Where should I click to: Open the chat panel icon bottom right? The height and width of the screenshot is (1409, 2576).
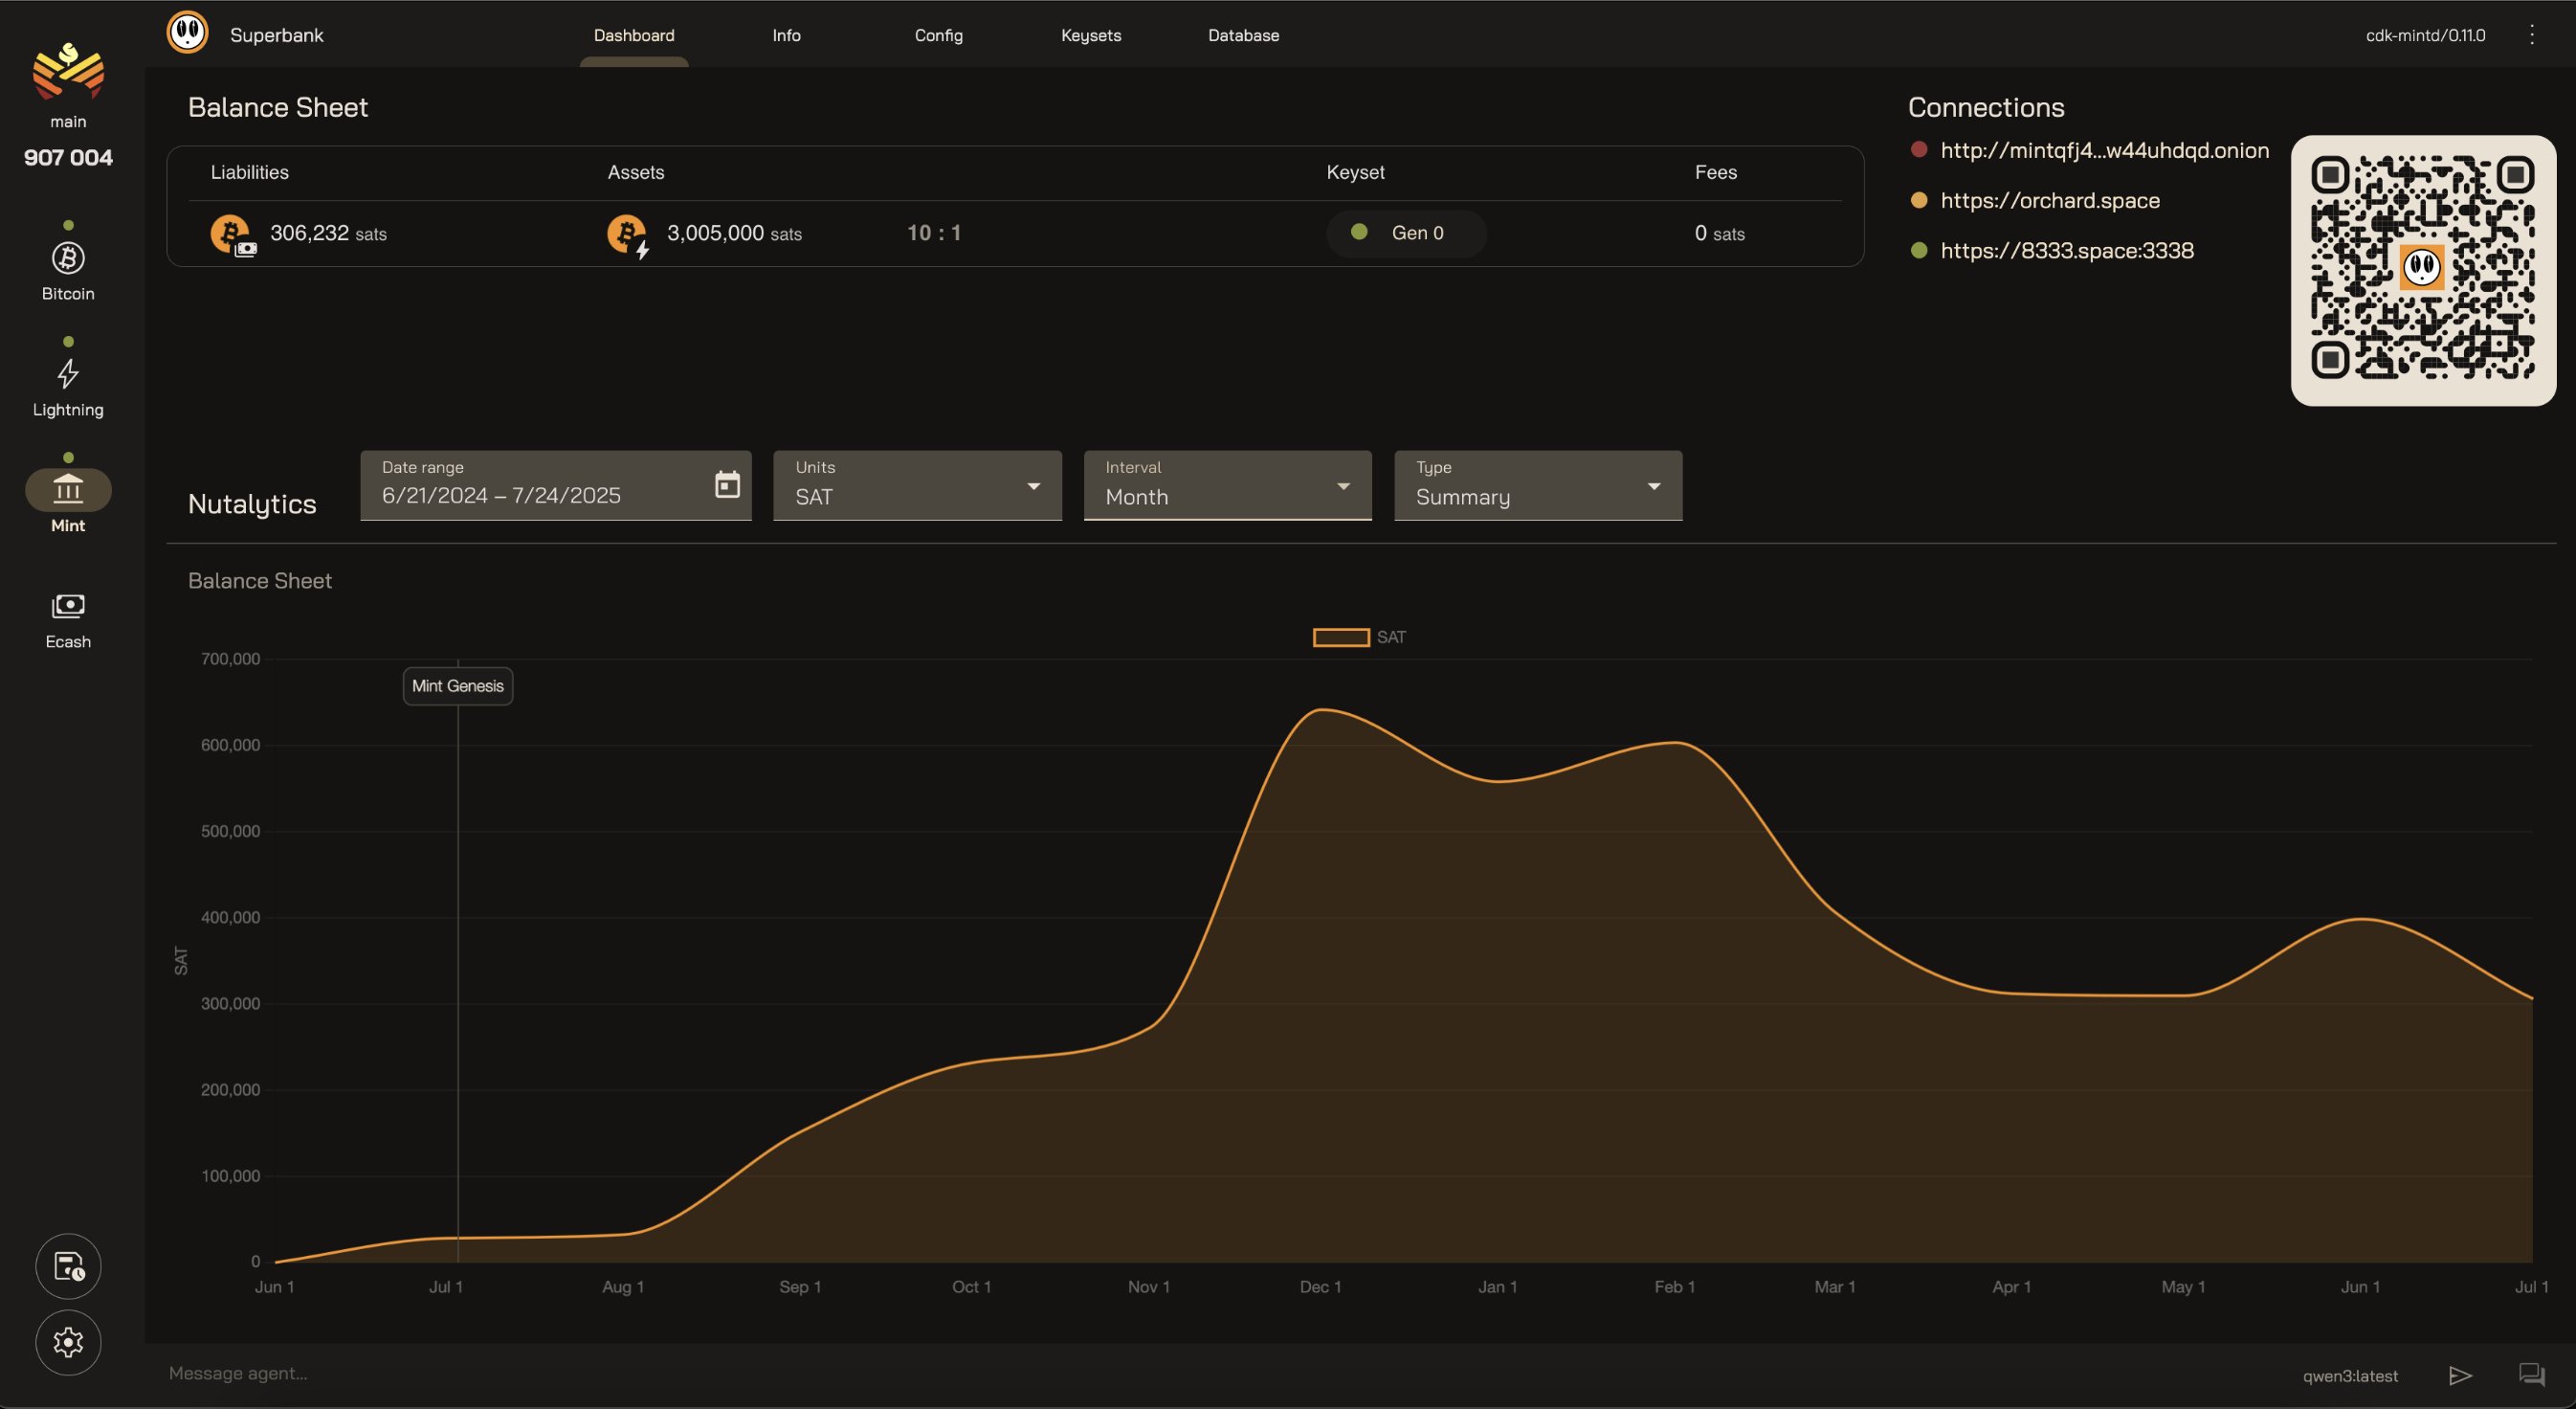2531,1375
